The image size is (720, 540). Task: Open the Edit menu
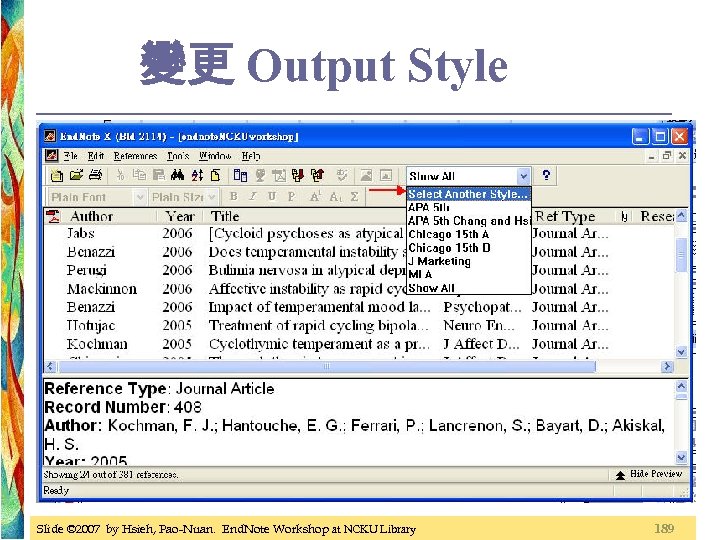pyautogui.click(x=96, y=156)
